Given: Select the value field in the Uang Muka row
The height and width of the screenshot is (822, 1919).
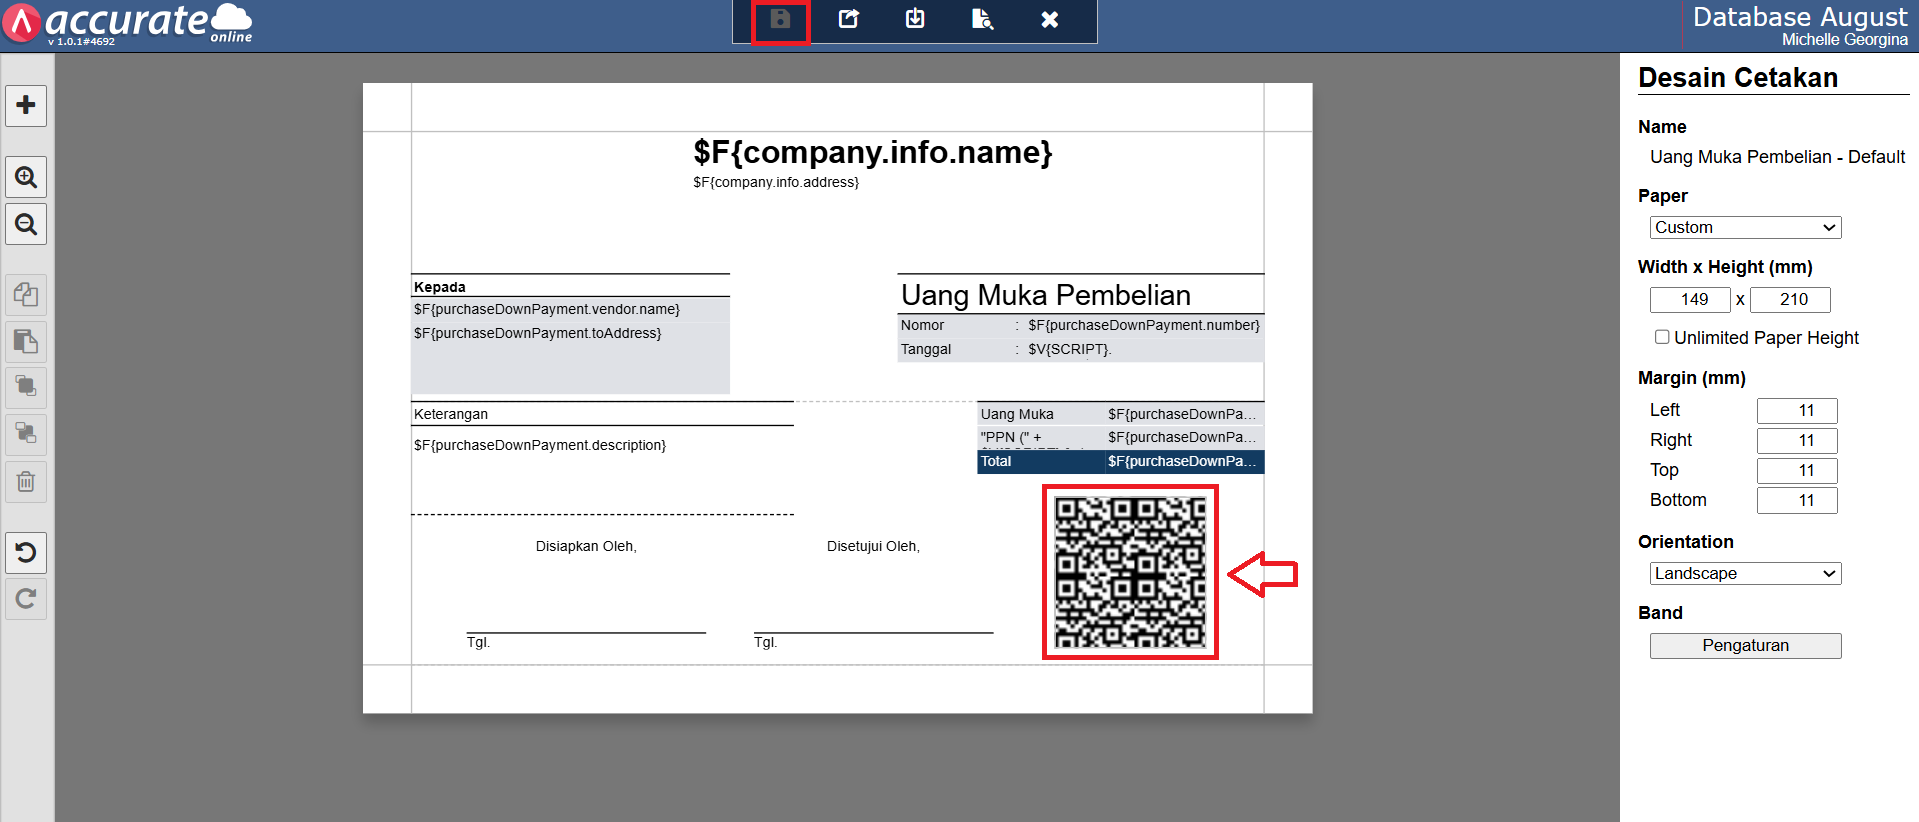Looking at the screenshot, I should click(1182, 415).
